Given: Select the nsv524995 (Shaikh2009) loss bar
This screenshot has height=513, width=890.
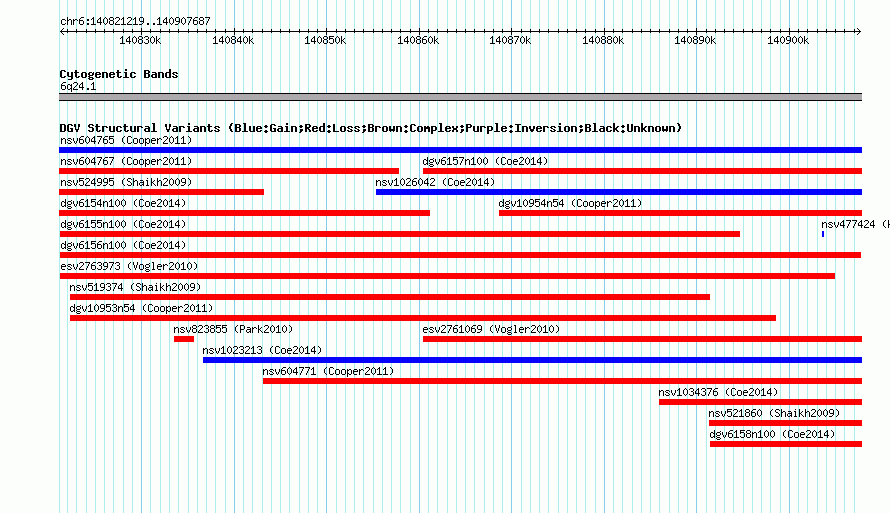Looking at the screenshot, I should (x=161, y=192).
